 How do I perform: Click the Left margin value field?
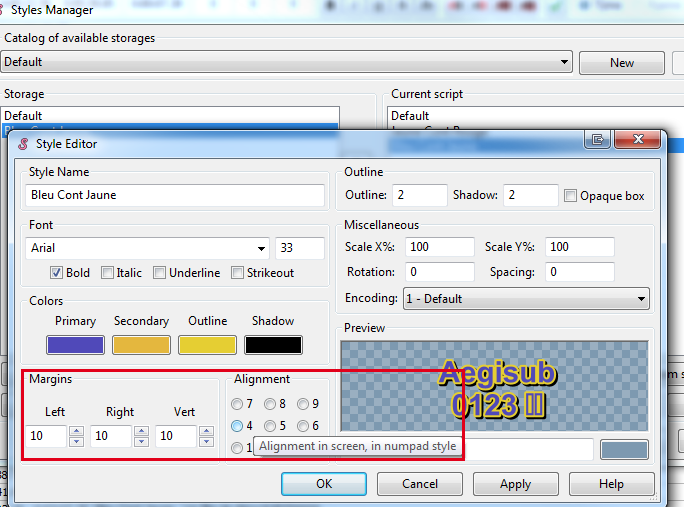(x=46, y=436)
